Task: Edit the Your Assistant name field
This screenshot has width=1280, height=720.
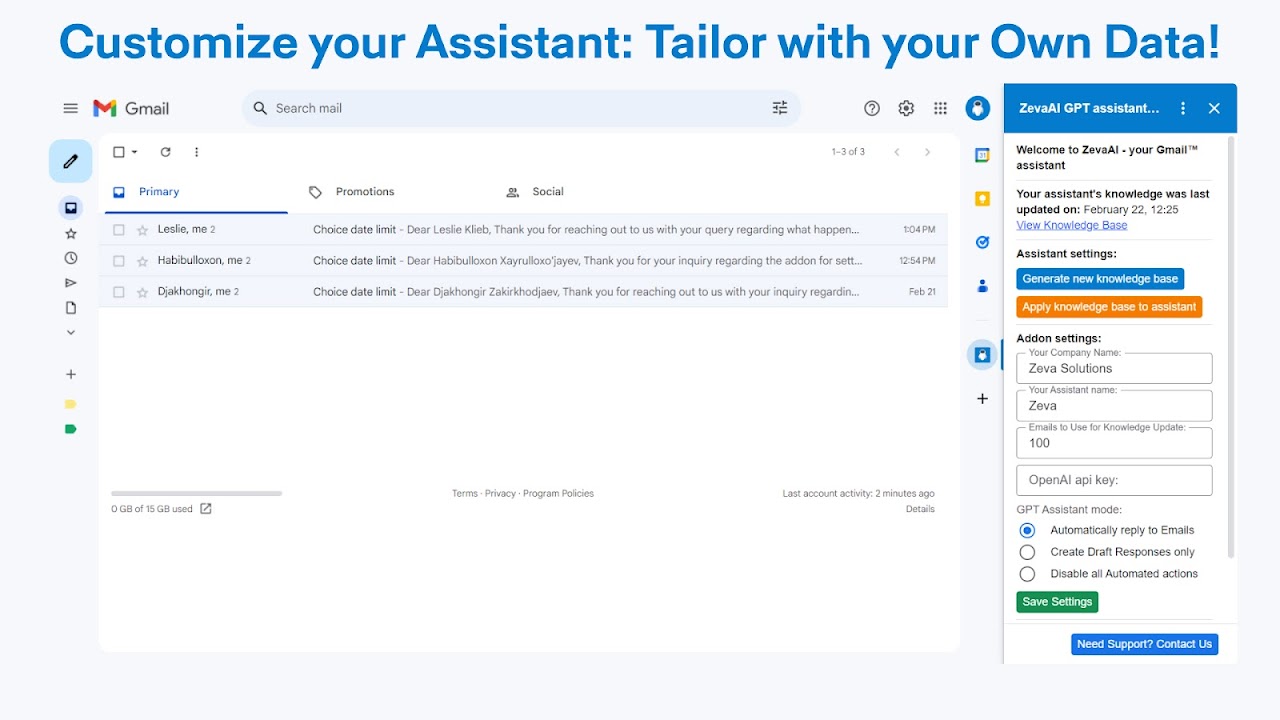Action: tap(1114, 405)
